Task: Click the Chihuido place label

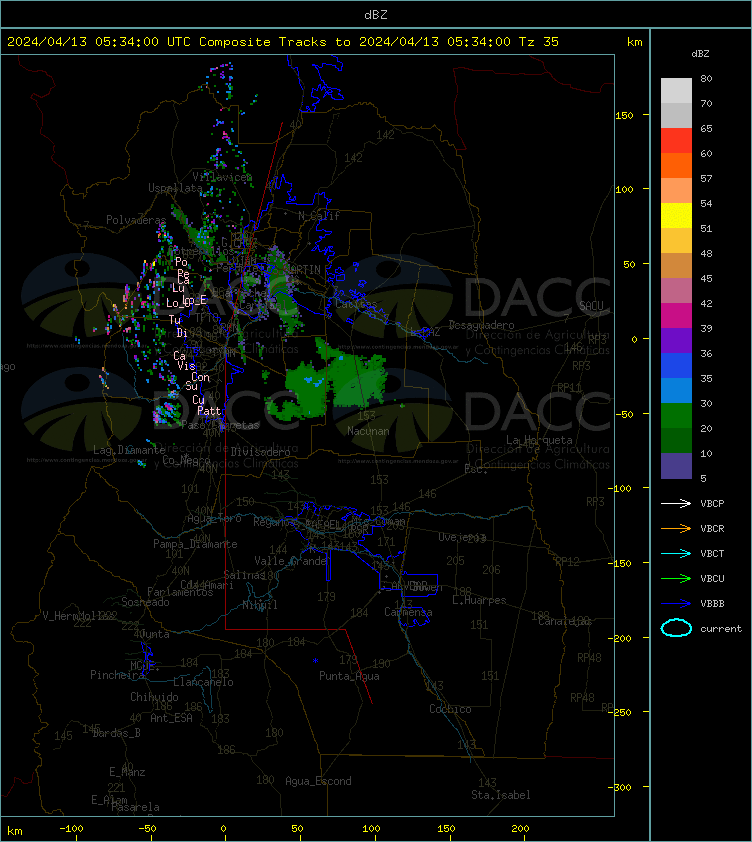Action: (154, 696)
